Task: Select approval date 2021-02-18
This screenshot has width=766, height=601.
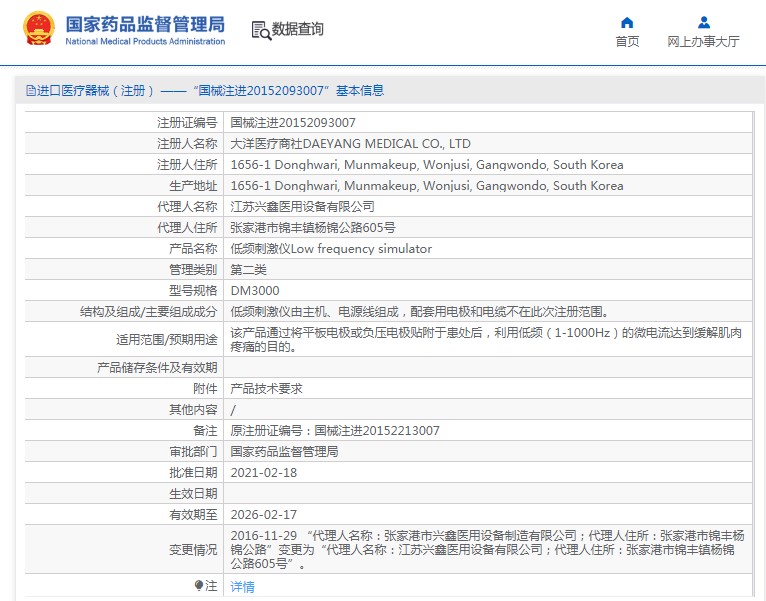Action: (264, 472)
